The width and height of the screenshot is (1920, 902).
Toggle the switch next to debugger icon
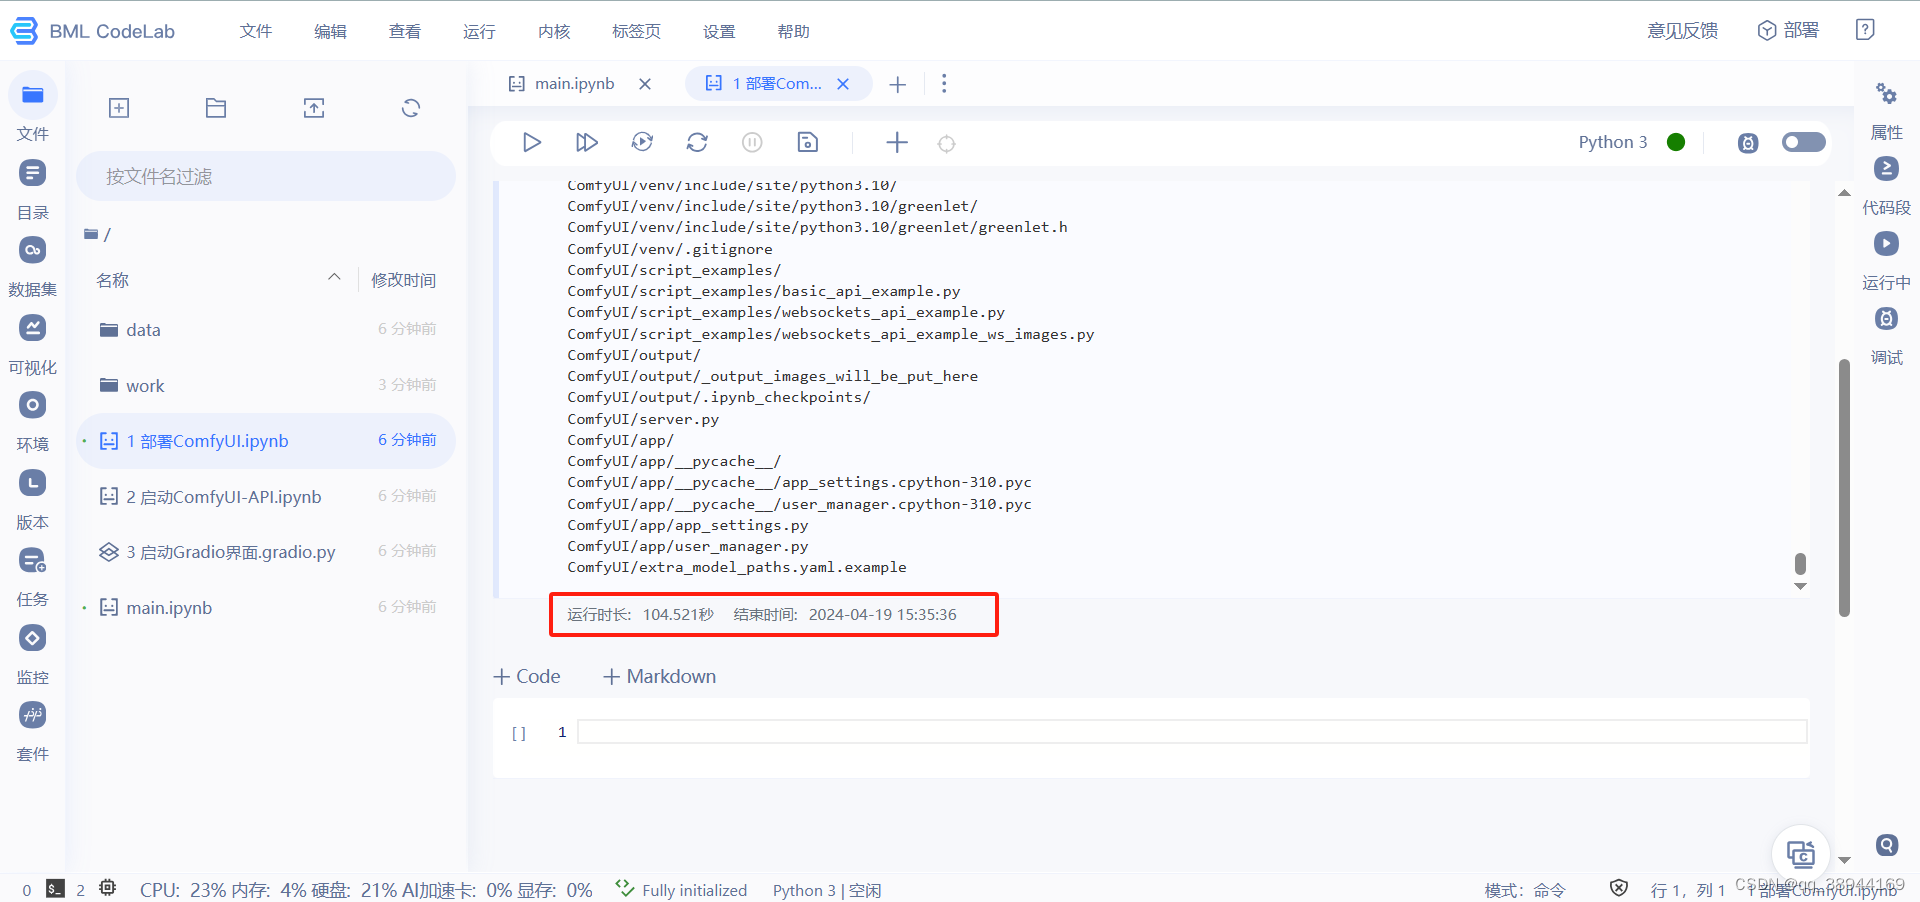tap(1803, 142)
